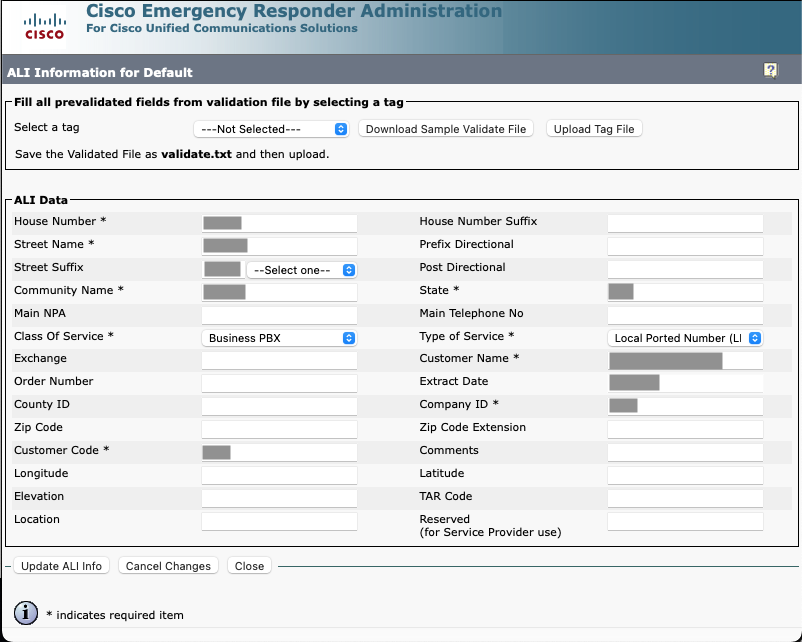Click the information icon near the required item note
Screen dimensions: 802x642
[23, 614]
